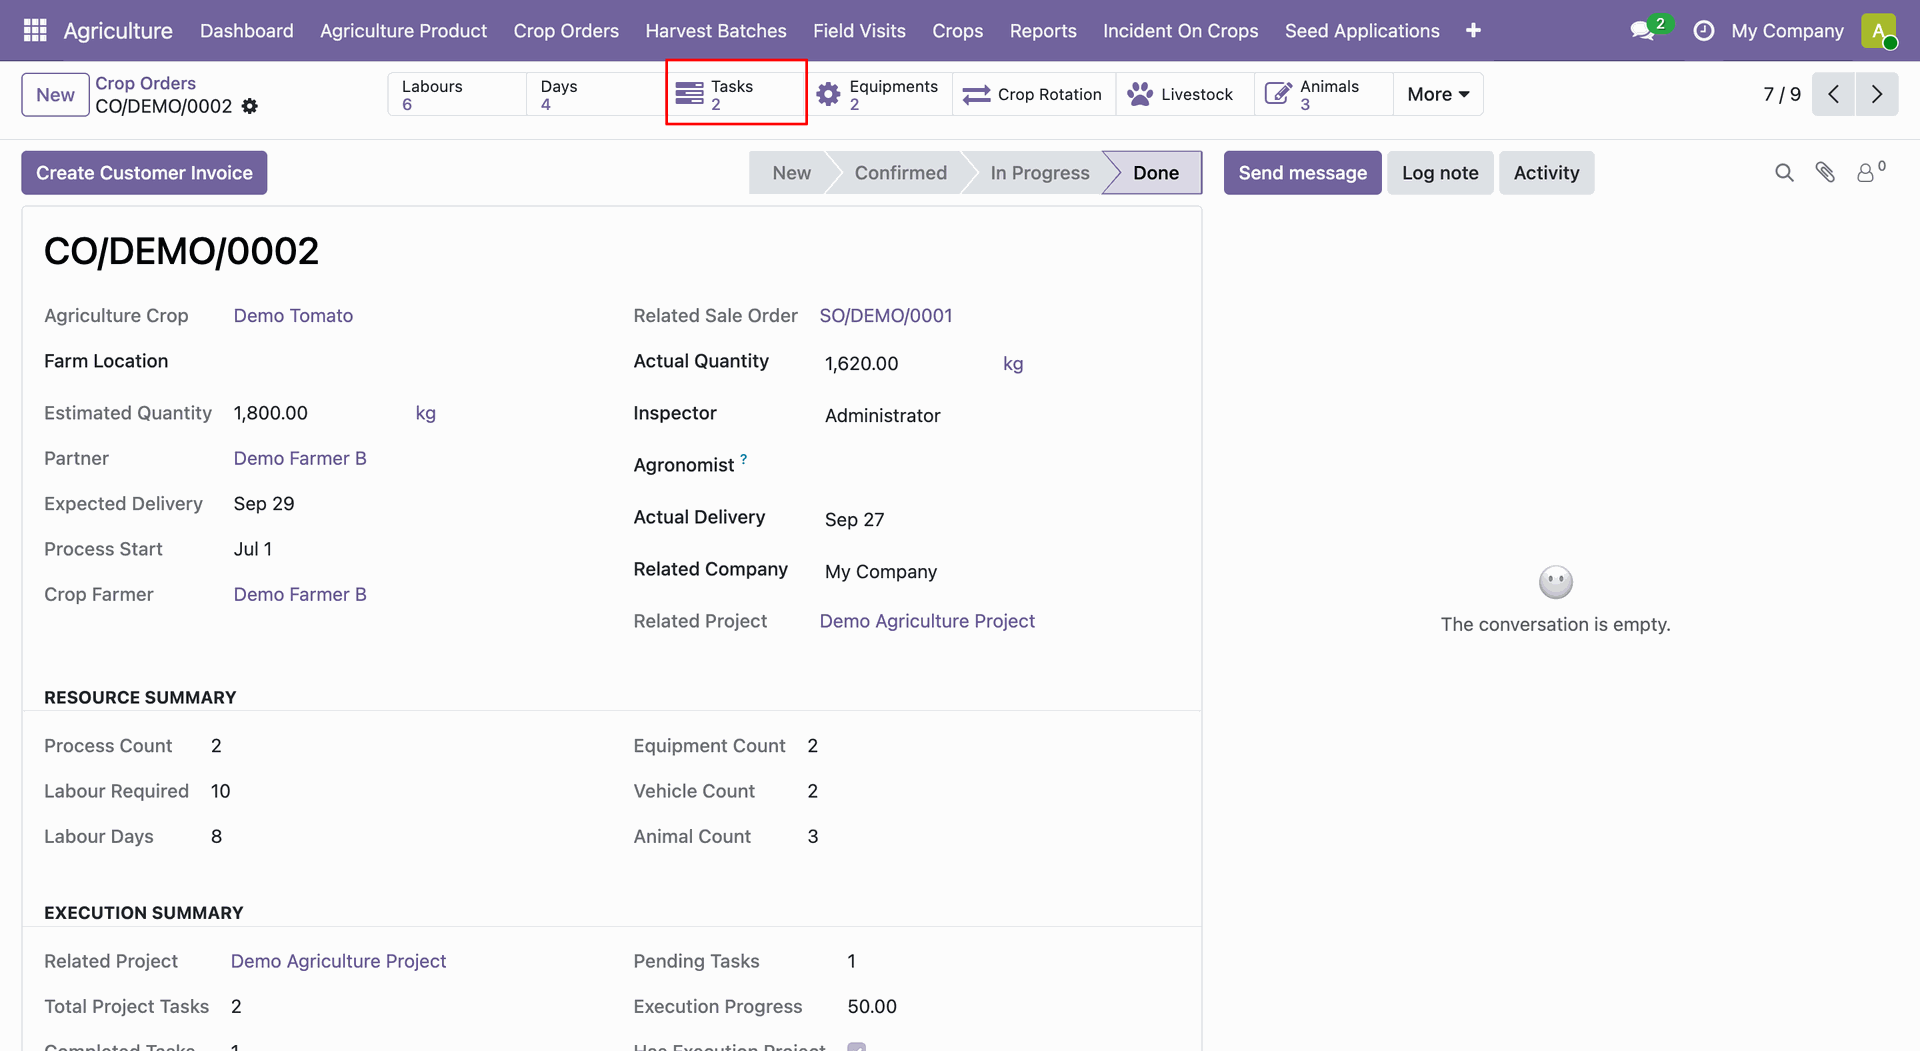Click the followers icon in chatter
Screen dimensions: 1920x1051
[1870, 172]
